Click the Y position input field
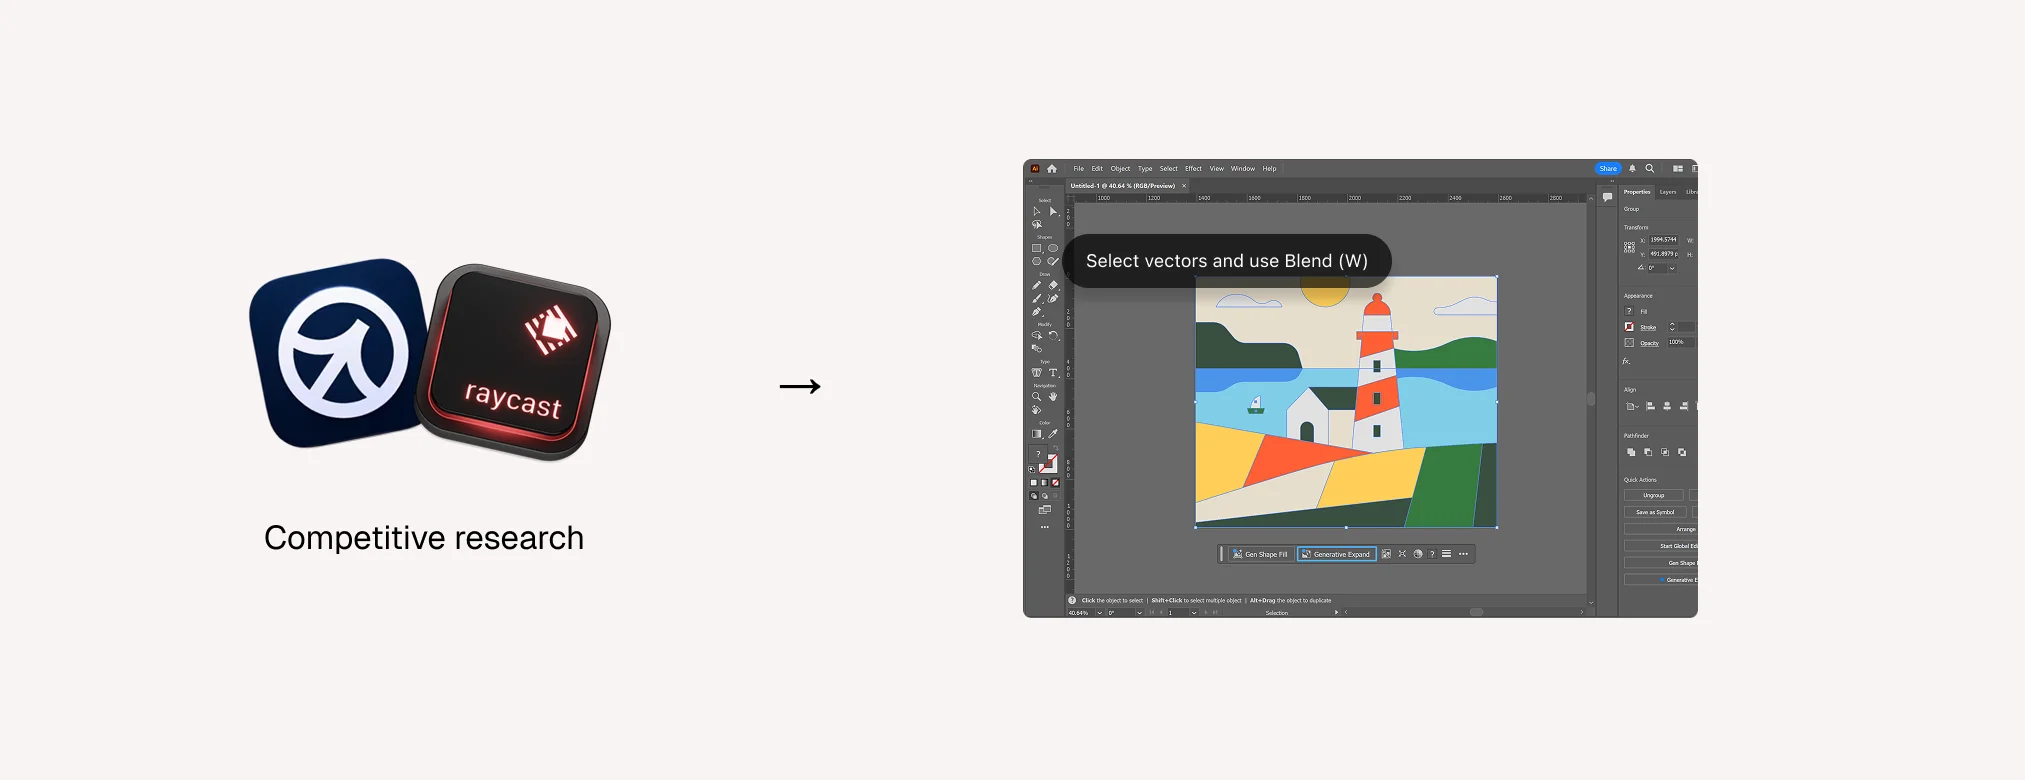 tap(1664, 254)
